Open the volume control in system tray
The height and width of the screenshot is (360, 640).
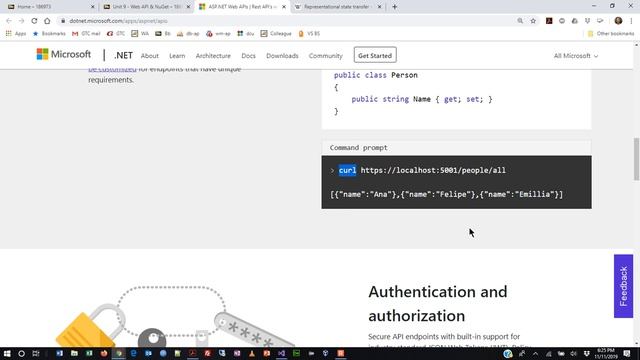click(573, 353)
